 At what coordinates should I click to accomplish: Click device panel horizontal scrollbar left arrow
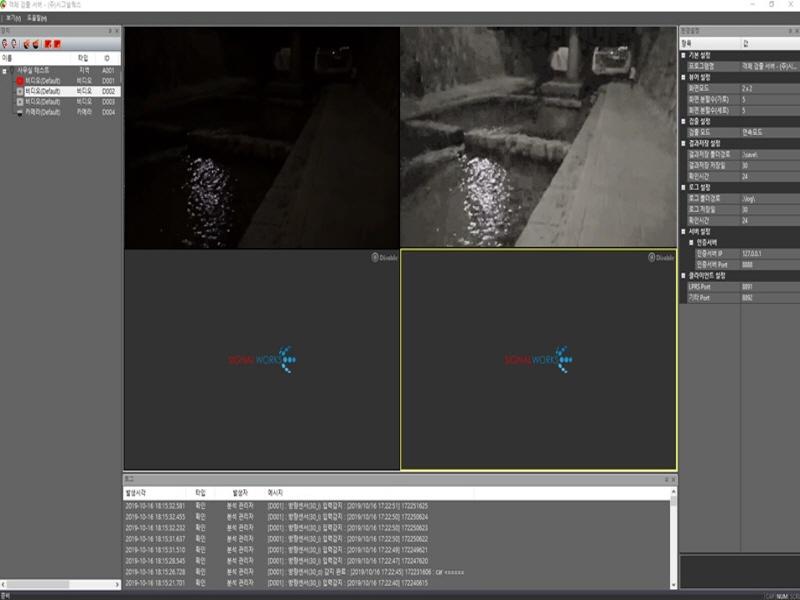pos(4,584)
